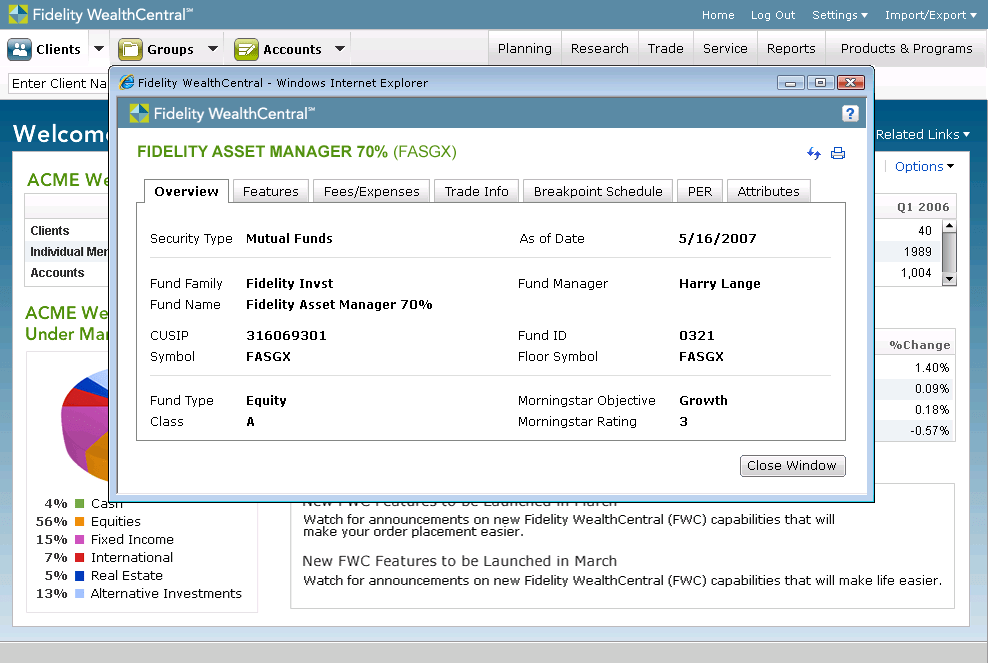This screenshot has height=663, width=988.
Task: Click the As of Date value 5/16/2007
Action: click(717, 238)
